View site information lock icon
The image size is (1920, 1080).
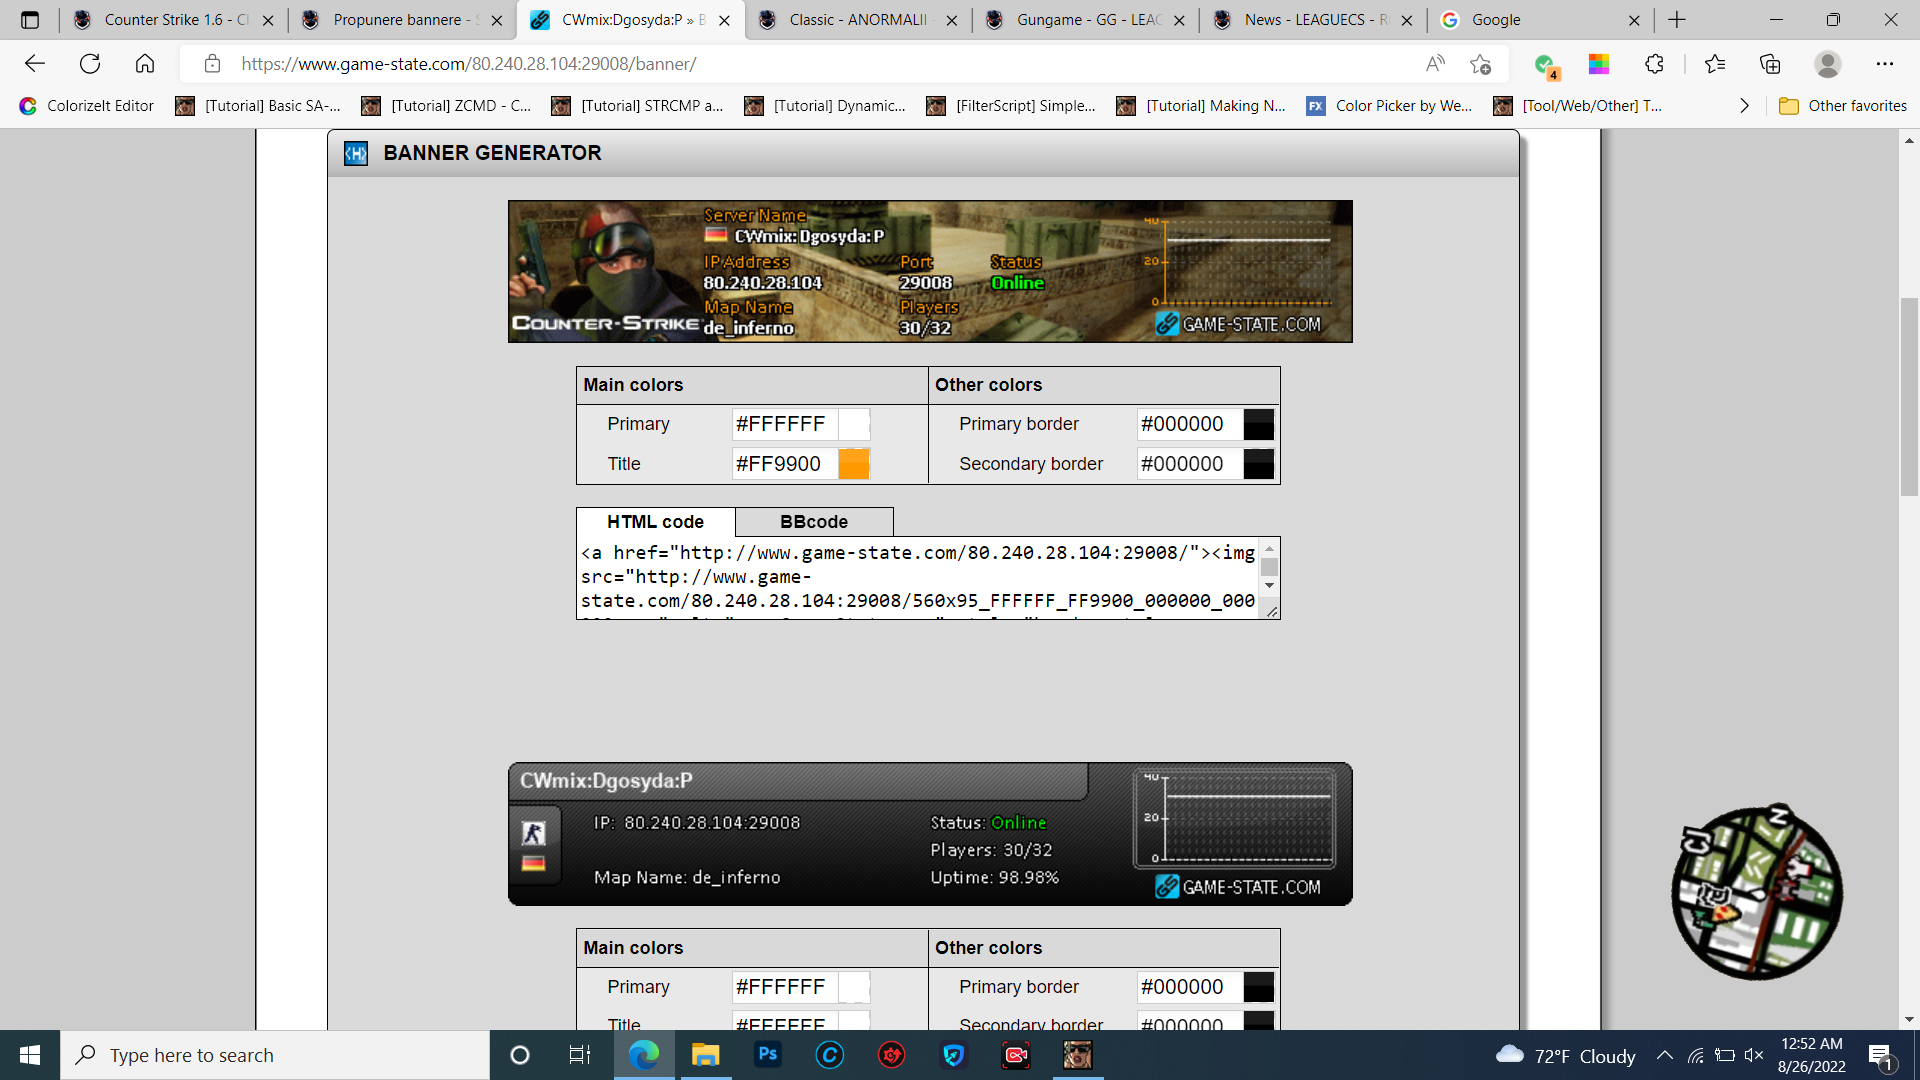(x=212, y=64)
